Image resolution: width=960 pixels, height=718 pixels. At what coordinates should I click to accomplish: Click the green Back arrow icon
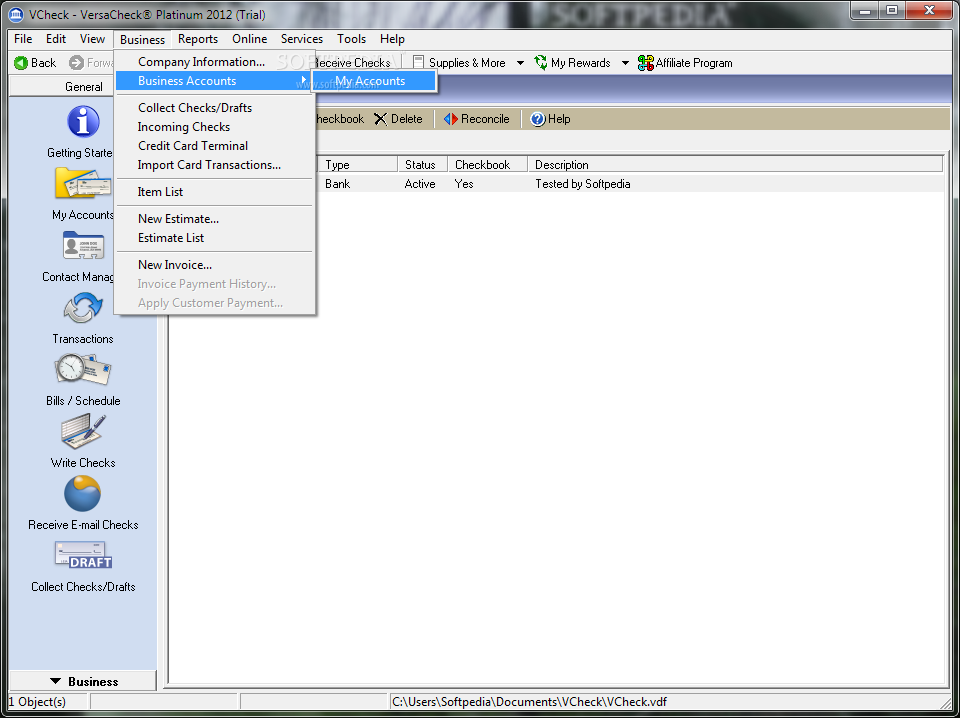(21, 62)
